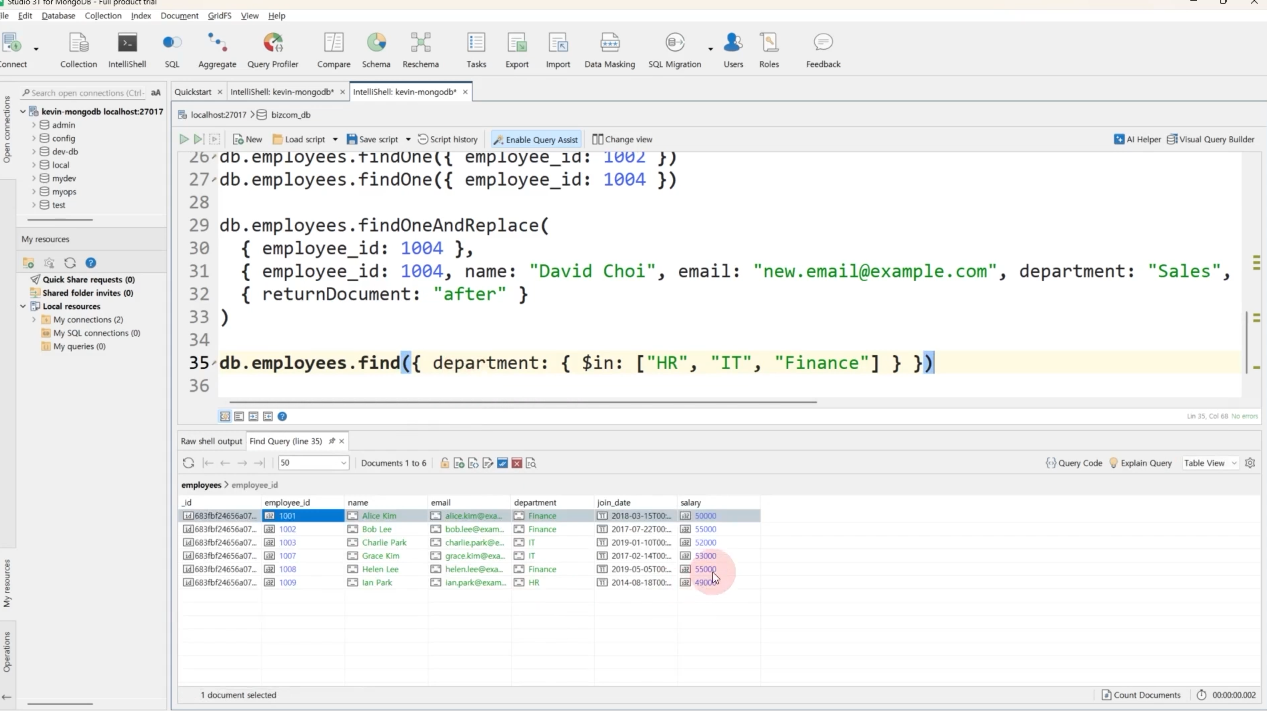Open the Roles manager
This screenshot has width=1267, height=711.
click(x=769, y=50)
